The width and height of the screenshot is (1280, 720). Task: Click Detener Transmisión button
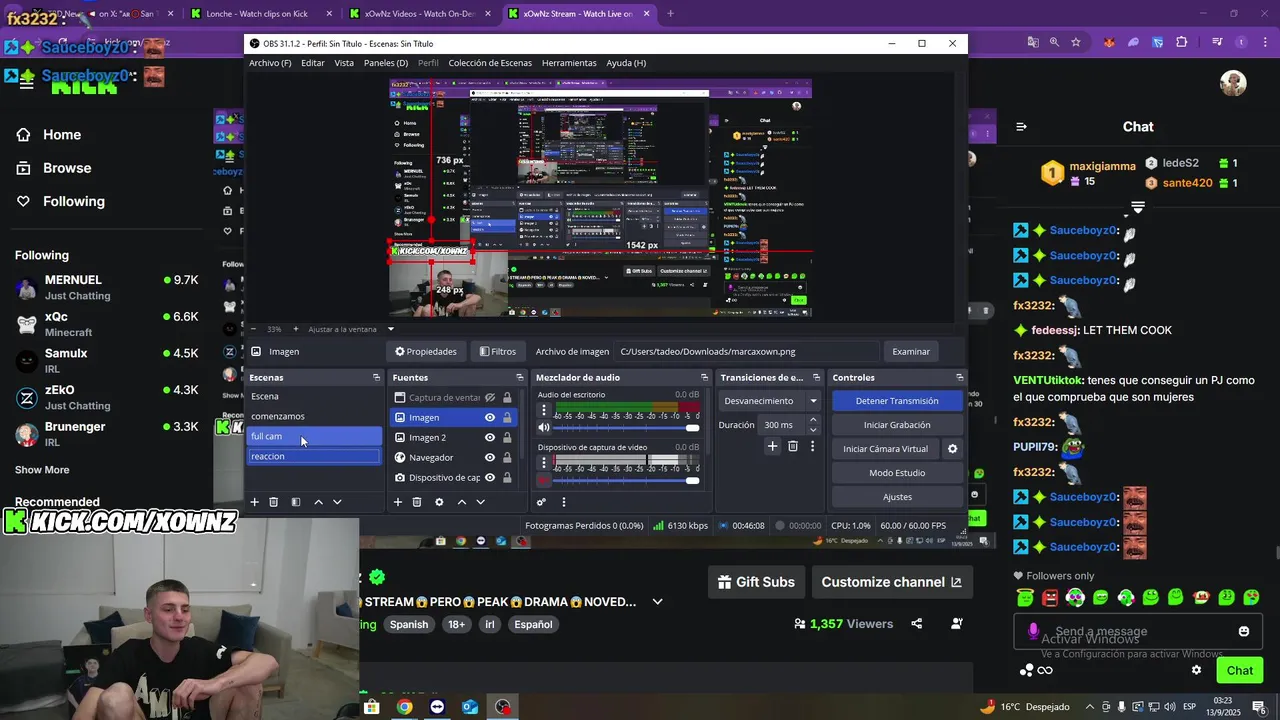coord(897,401)
